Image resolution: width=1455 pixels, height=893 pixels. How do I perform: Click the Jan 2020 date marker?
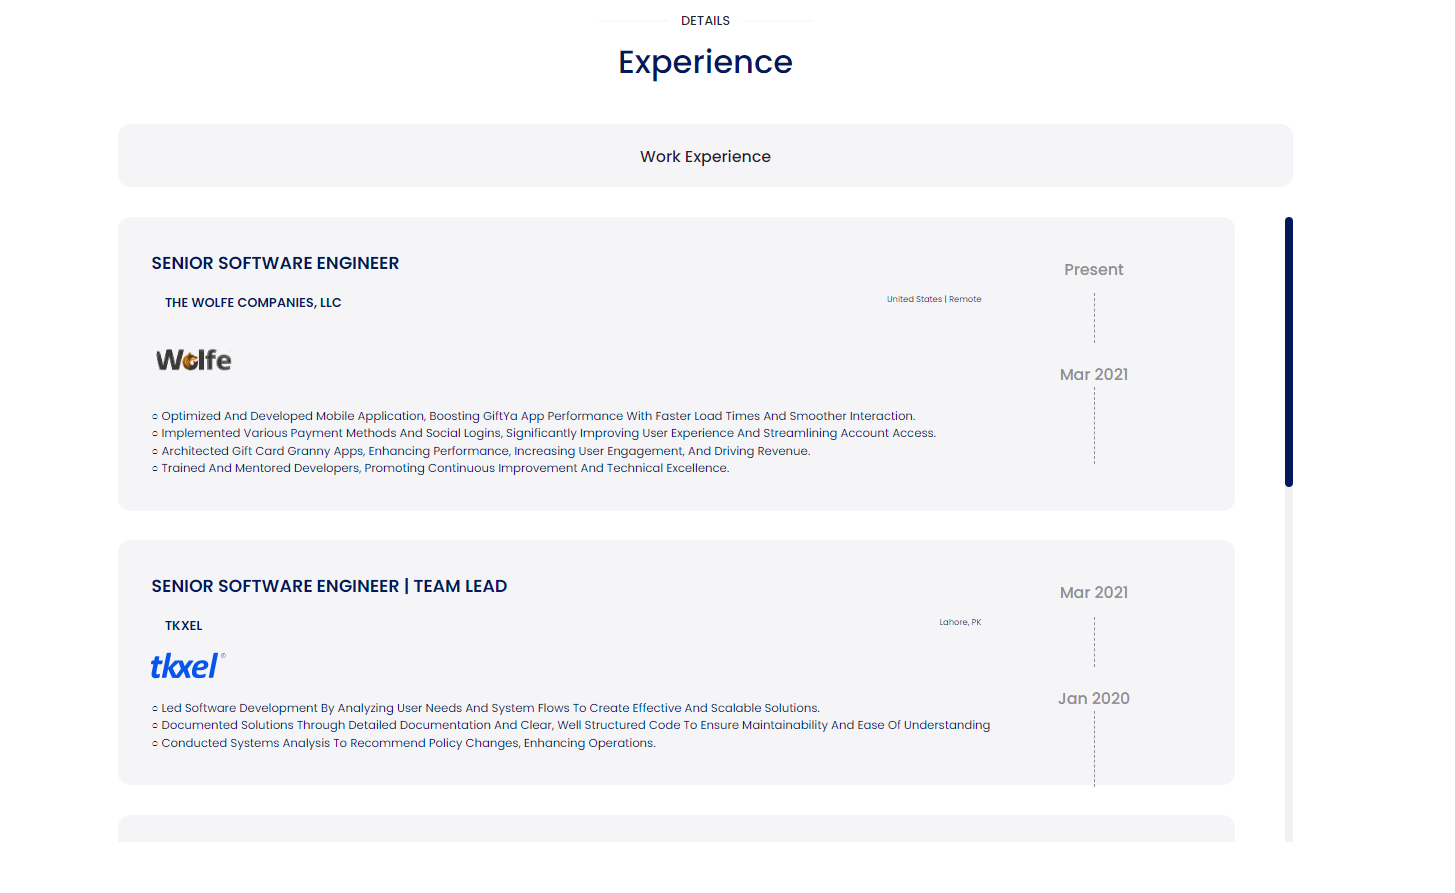[x=1094, y=699]
